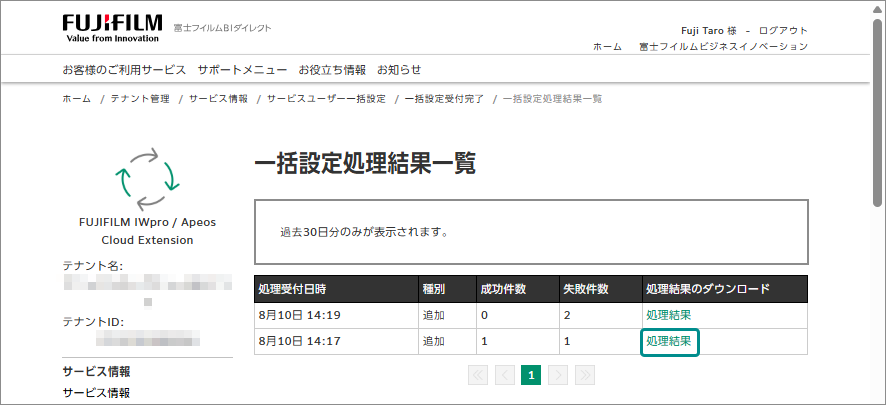Image resolution: width=886 pixels, height=405 pixels.
Task: Go to last page pagination arrow
Action: pyautogui.click(x=585, y=375)
